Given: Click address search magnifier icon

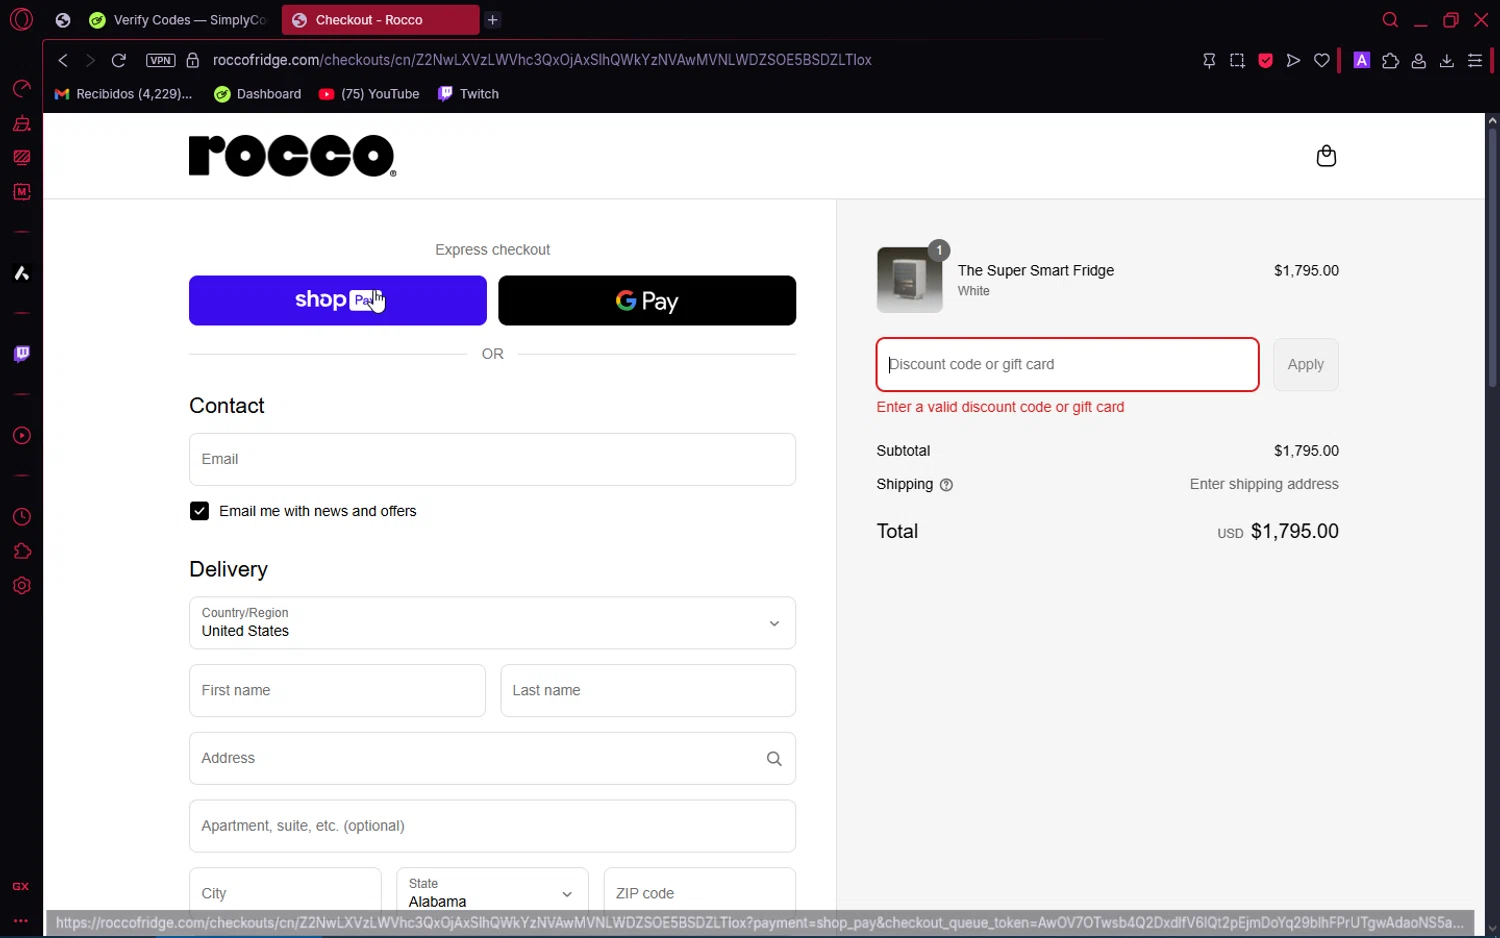Looking at the screenshot, I should [774, 759].
